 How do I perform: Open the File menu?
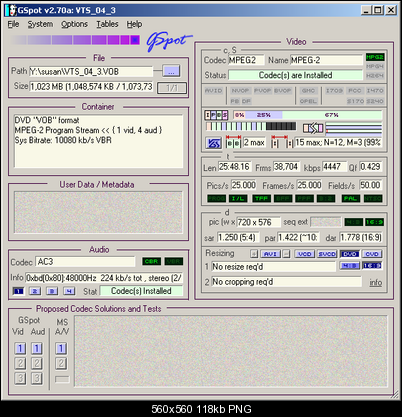tap(13, 24)
